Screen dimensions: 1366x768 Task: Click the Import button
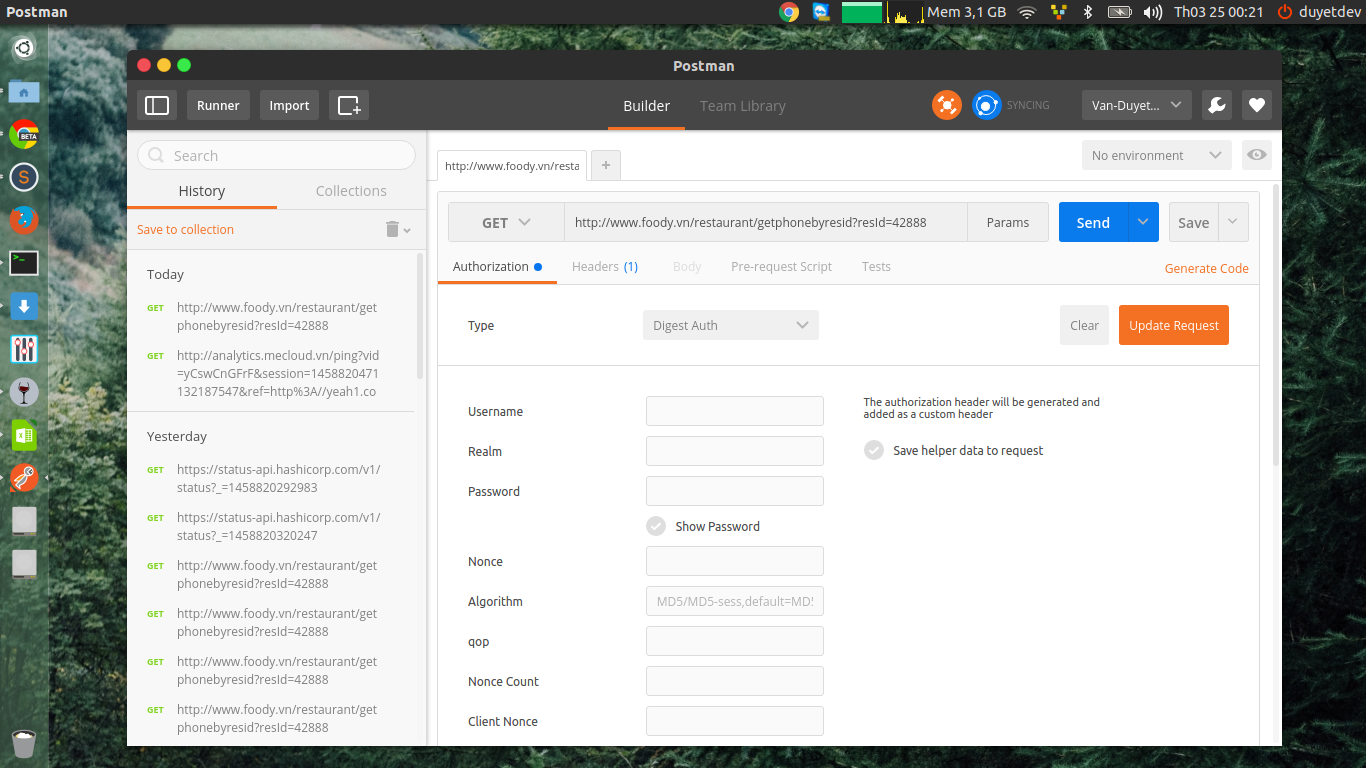[x=289, y=105]
